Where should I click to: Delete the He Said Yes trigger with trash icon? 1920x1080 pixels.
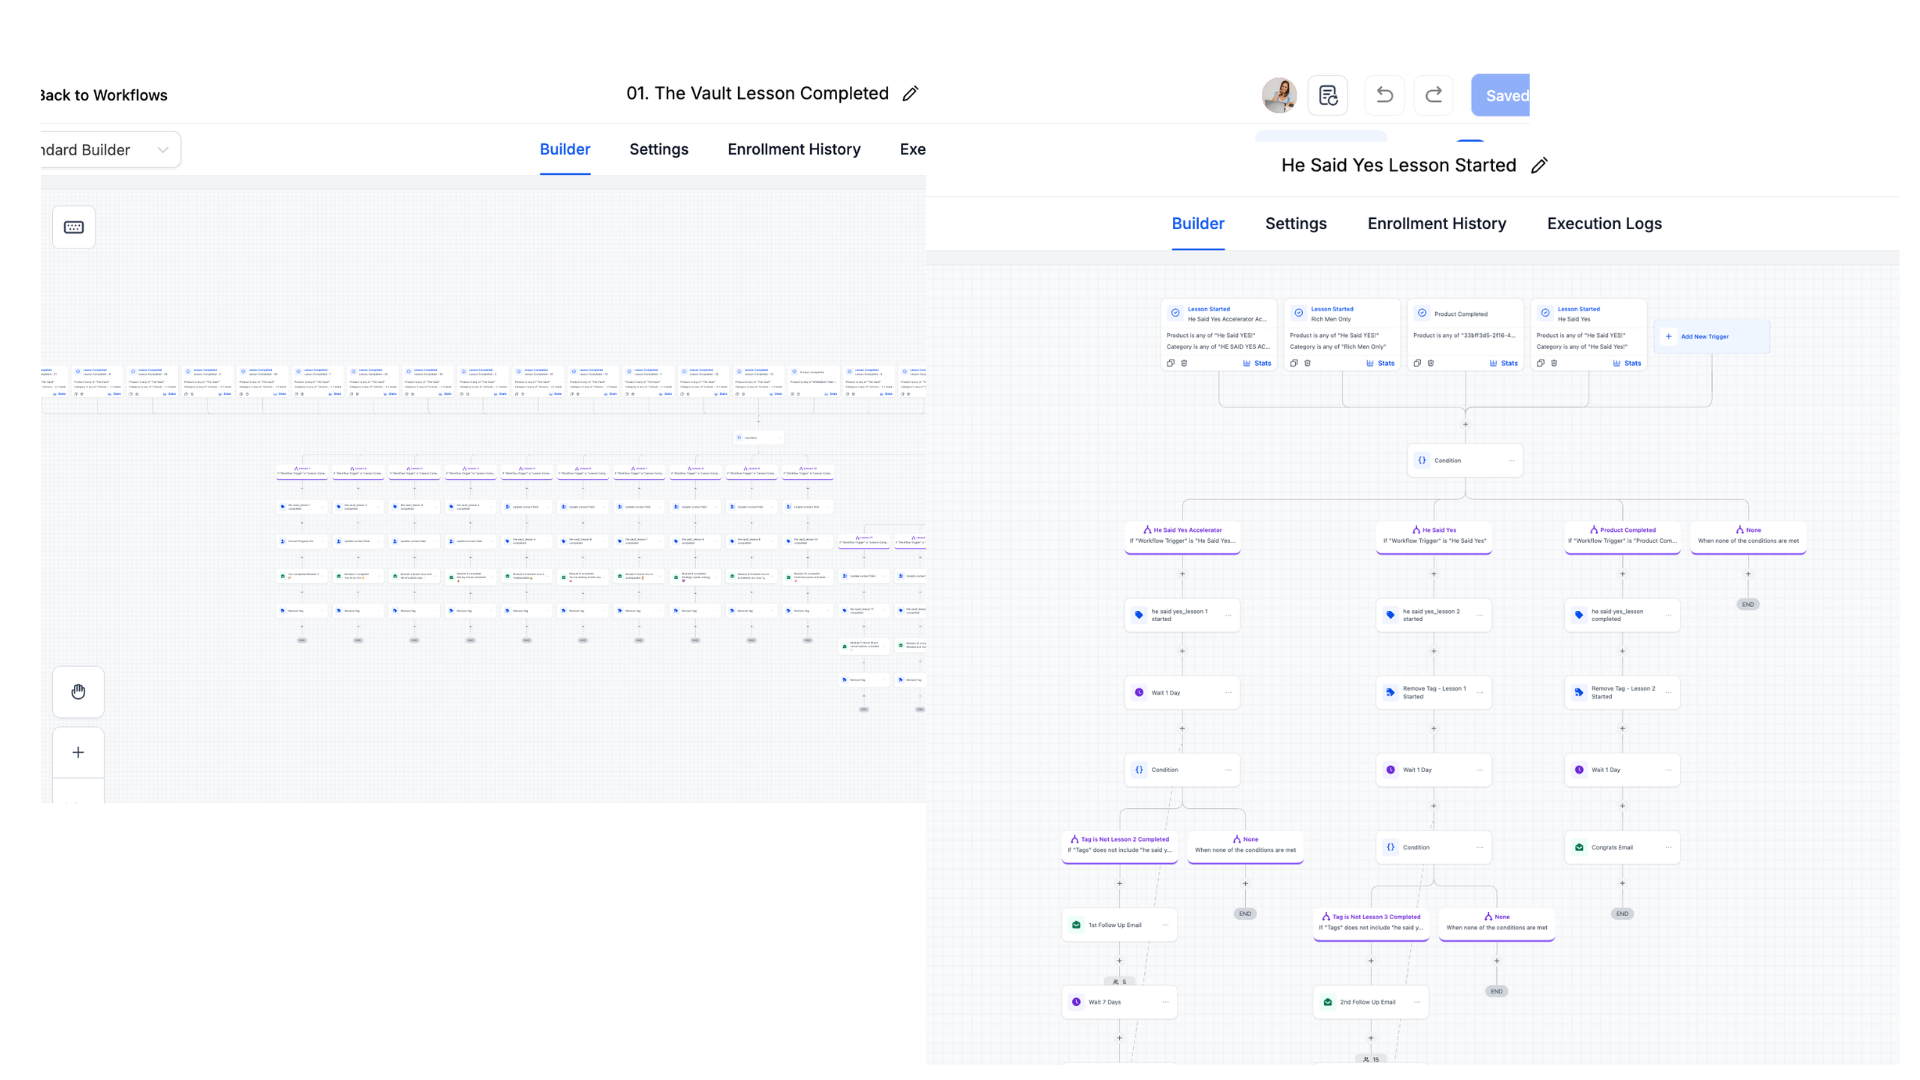click(1553, 363)
